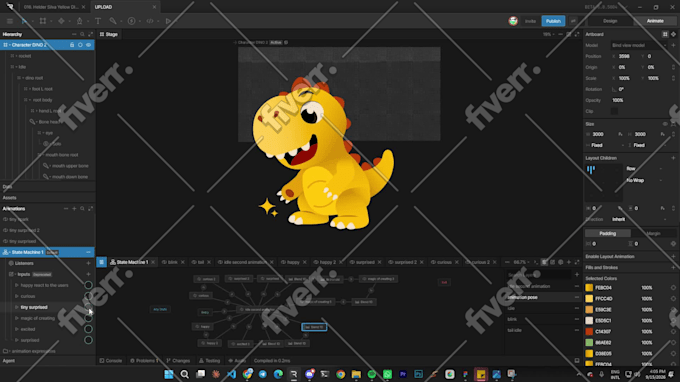Open the No Wrap dropdown
680x382 pixels.
point(644,180)
